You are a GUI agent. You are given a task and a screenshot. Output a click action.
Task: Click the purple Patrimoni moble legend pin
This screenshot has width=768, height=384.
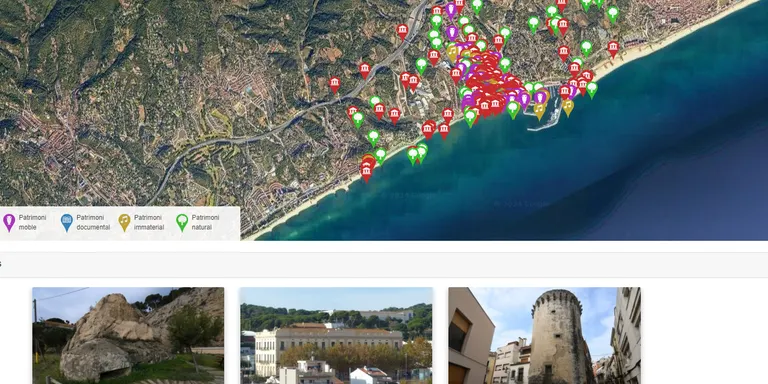[x=9, y=222]
